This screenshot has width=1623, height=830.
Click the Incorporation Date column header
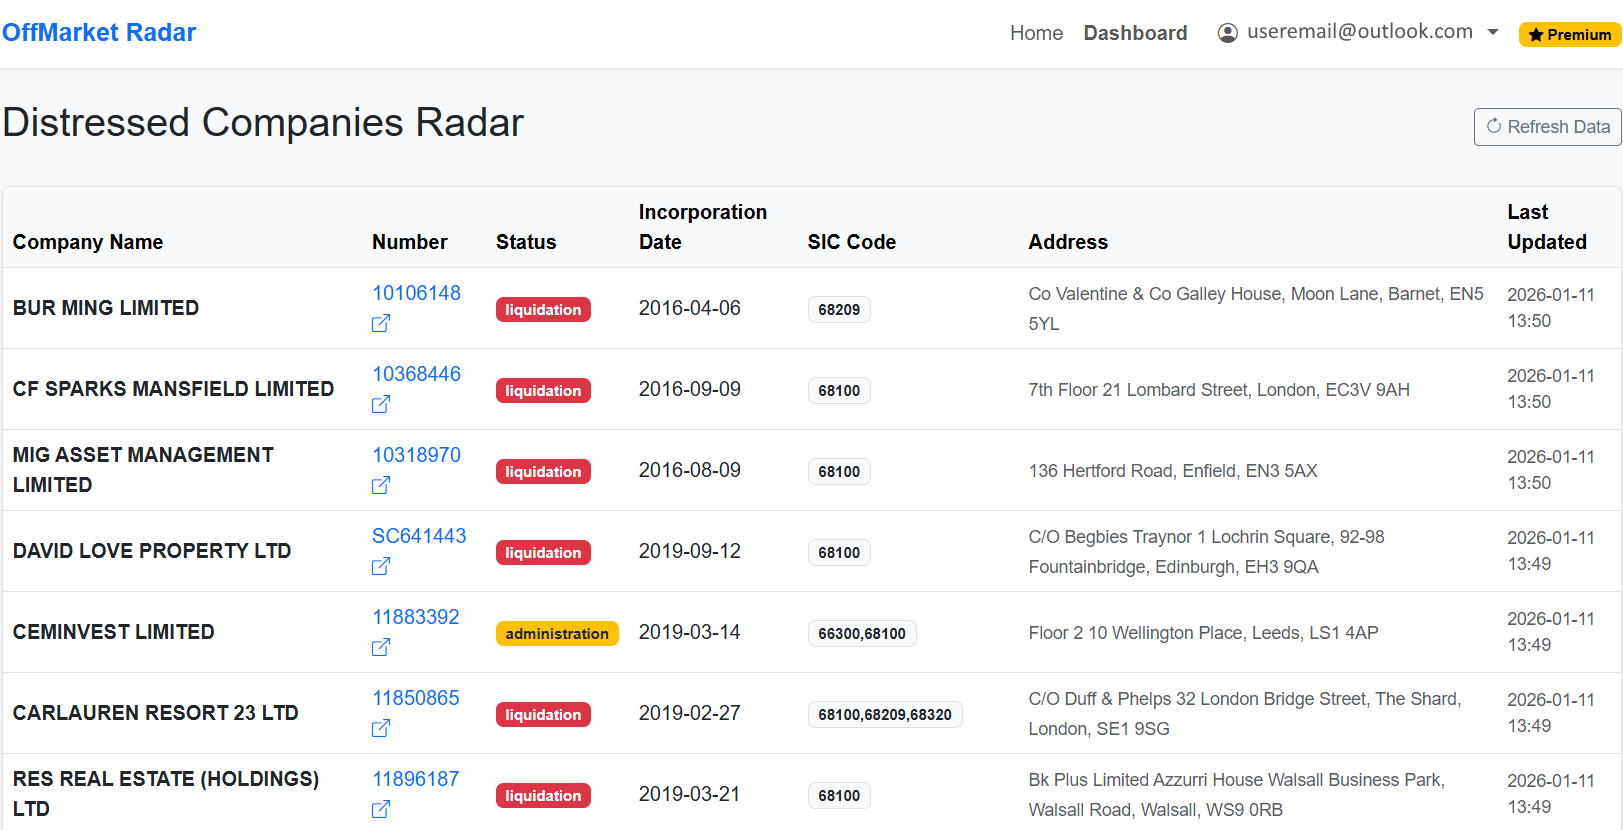click(x=703, y=227)
